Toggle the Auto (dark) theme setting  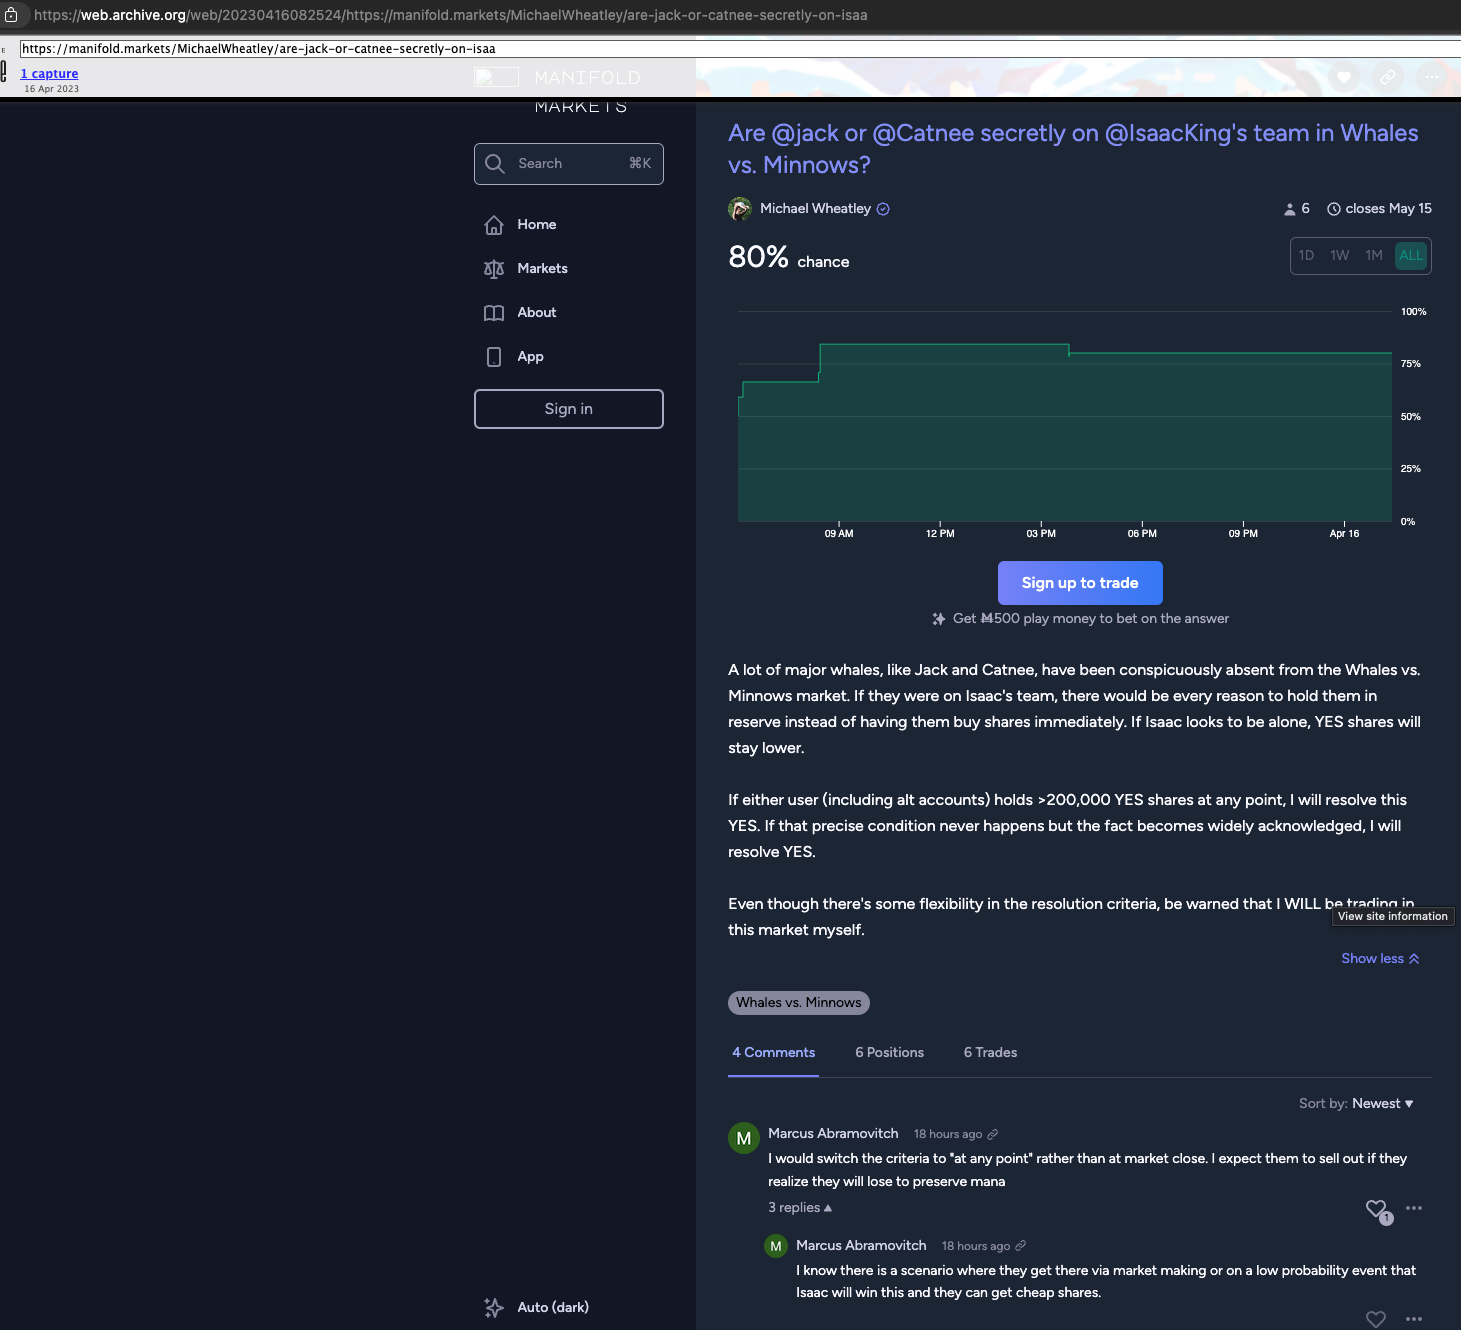coord(553,1307)
